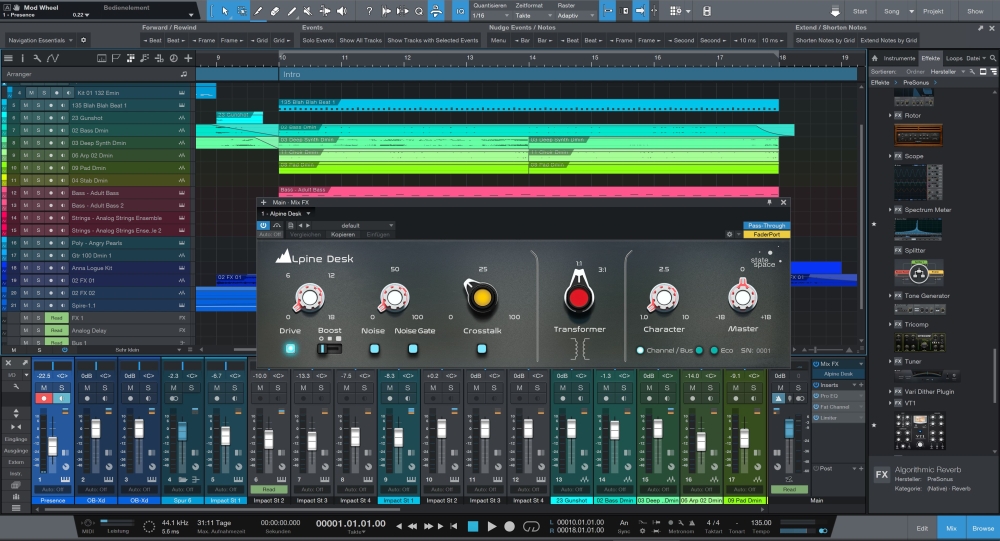Open the Navigation Essentials dropdown
Screen dimensions: 1000x541
40,40
